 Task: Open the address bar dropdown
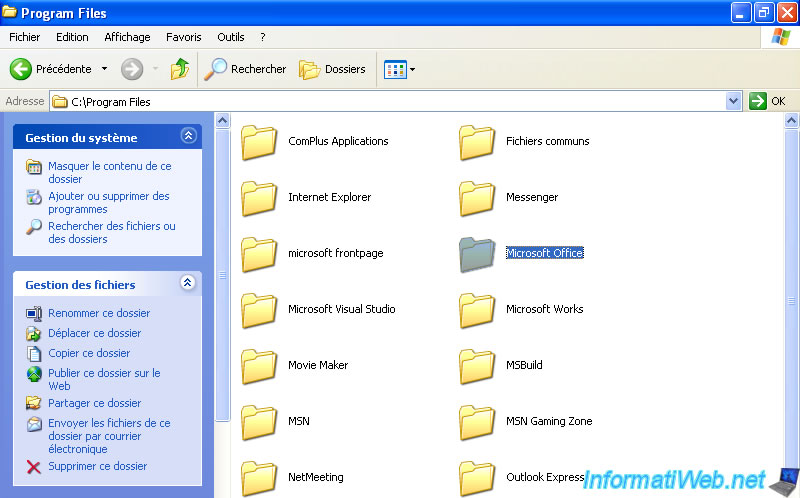tap(733, 101)
